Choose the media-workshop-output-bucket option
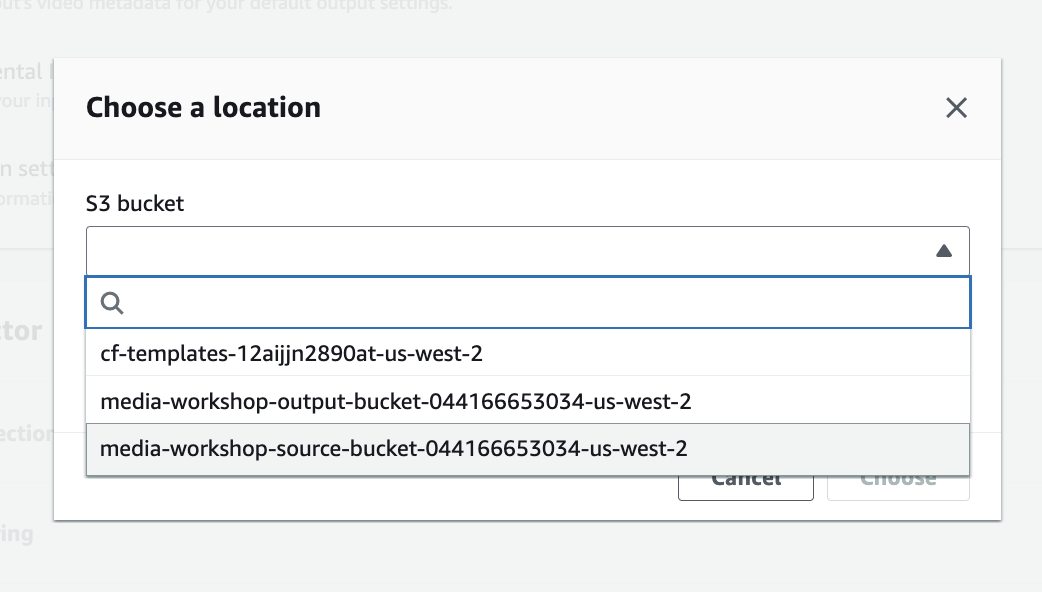This screenshot has width=1042, height=592. point(396,401)
